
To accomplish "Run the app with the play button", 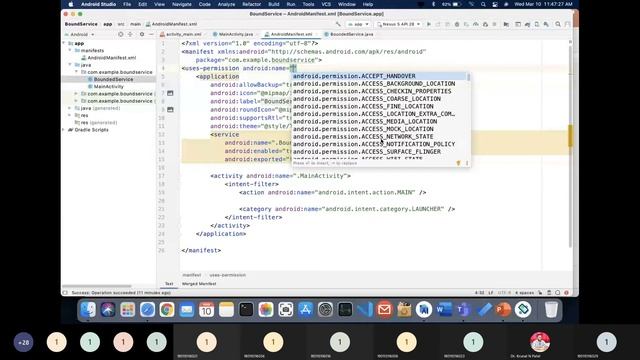I will pyautogui.click(x=429, y=24).
